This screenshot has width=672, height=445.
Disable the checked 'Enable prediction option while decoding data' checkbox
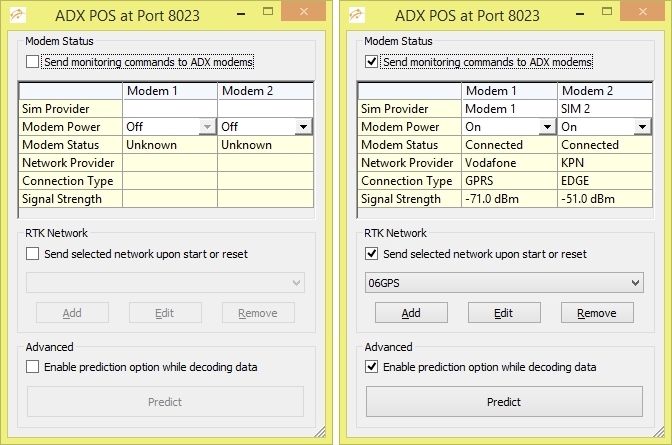373,367
